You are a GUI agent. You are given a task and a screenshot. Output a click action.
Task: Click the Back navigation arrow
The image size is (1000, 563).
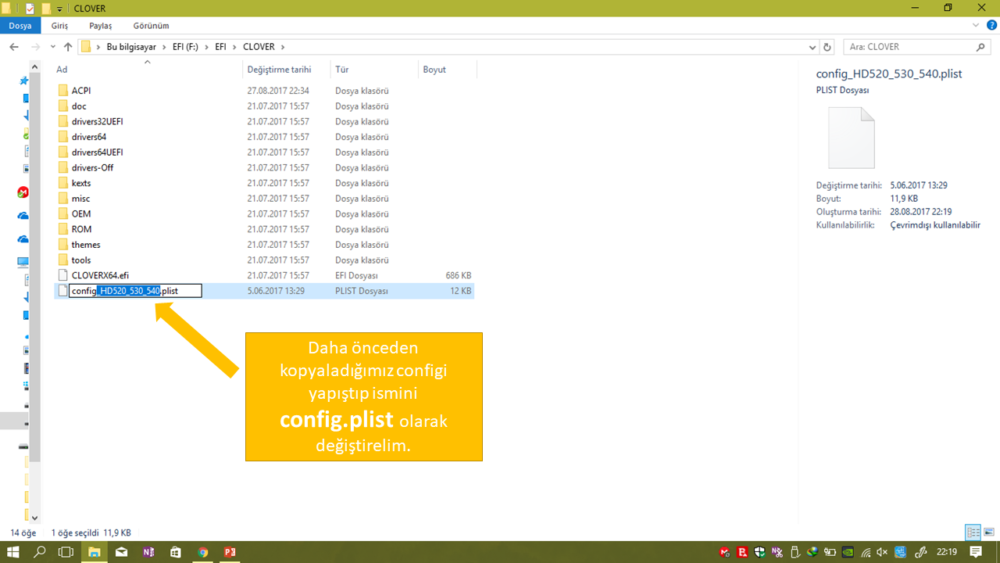[14, 47]
